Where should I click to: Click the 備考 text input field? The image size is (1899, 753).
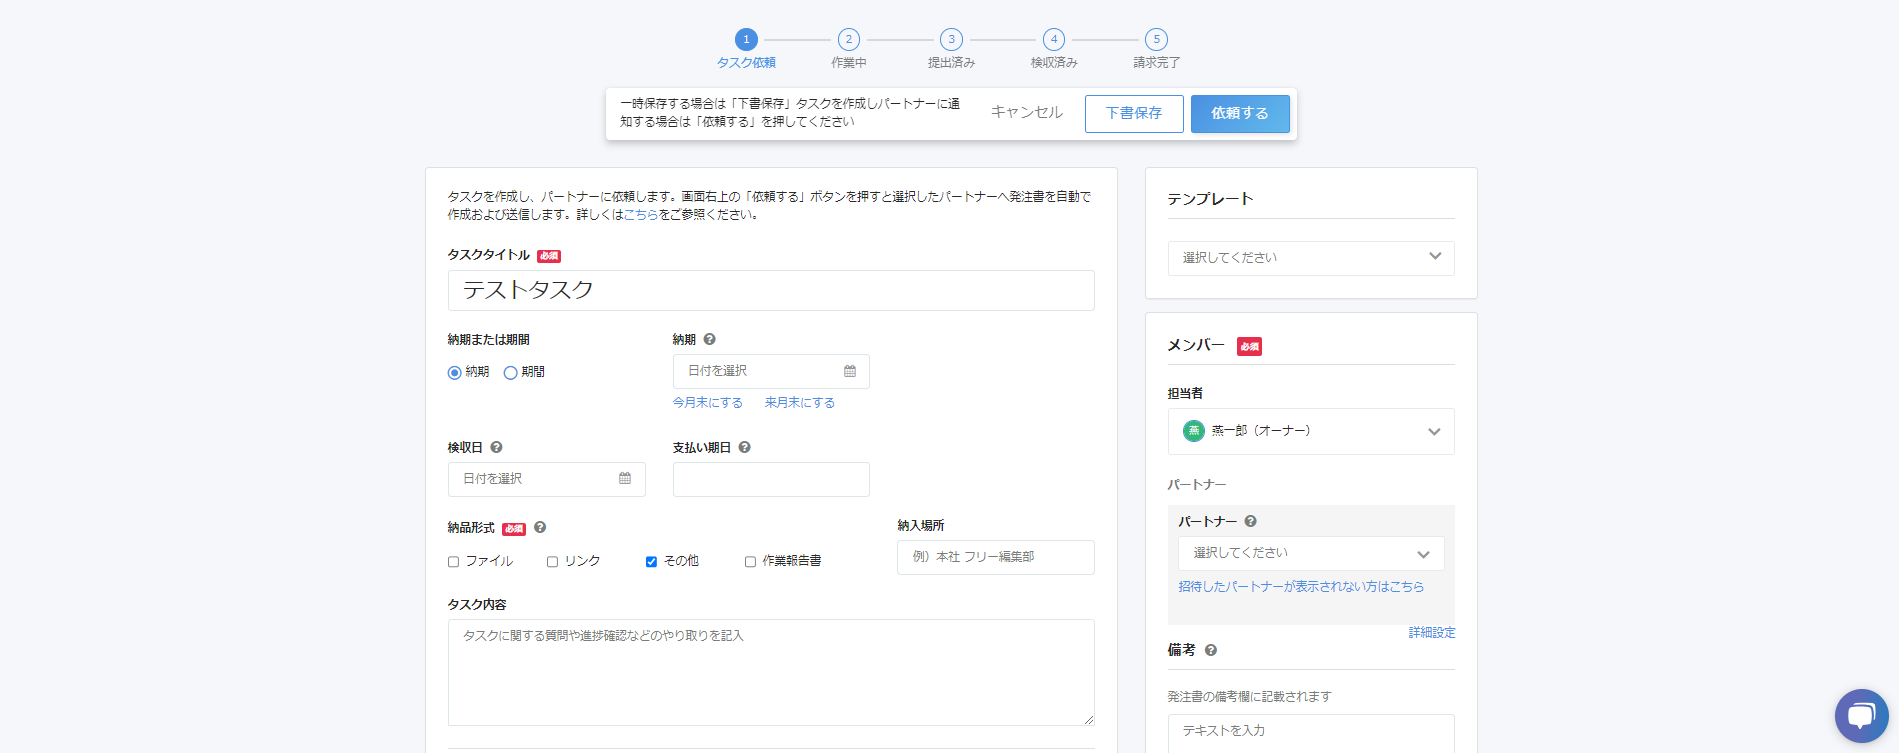tap(1311, 732)
